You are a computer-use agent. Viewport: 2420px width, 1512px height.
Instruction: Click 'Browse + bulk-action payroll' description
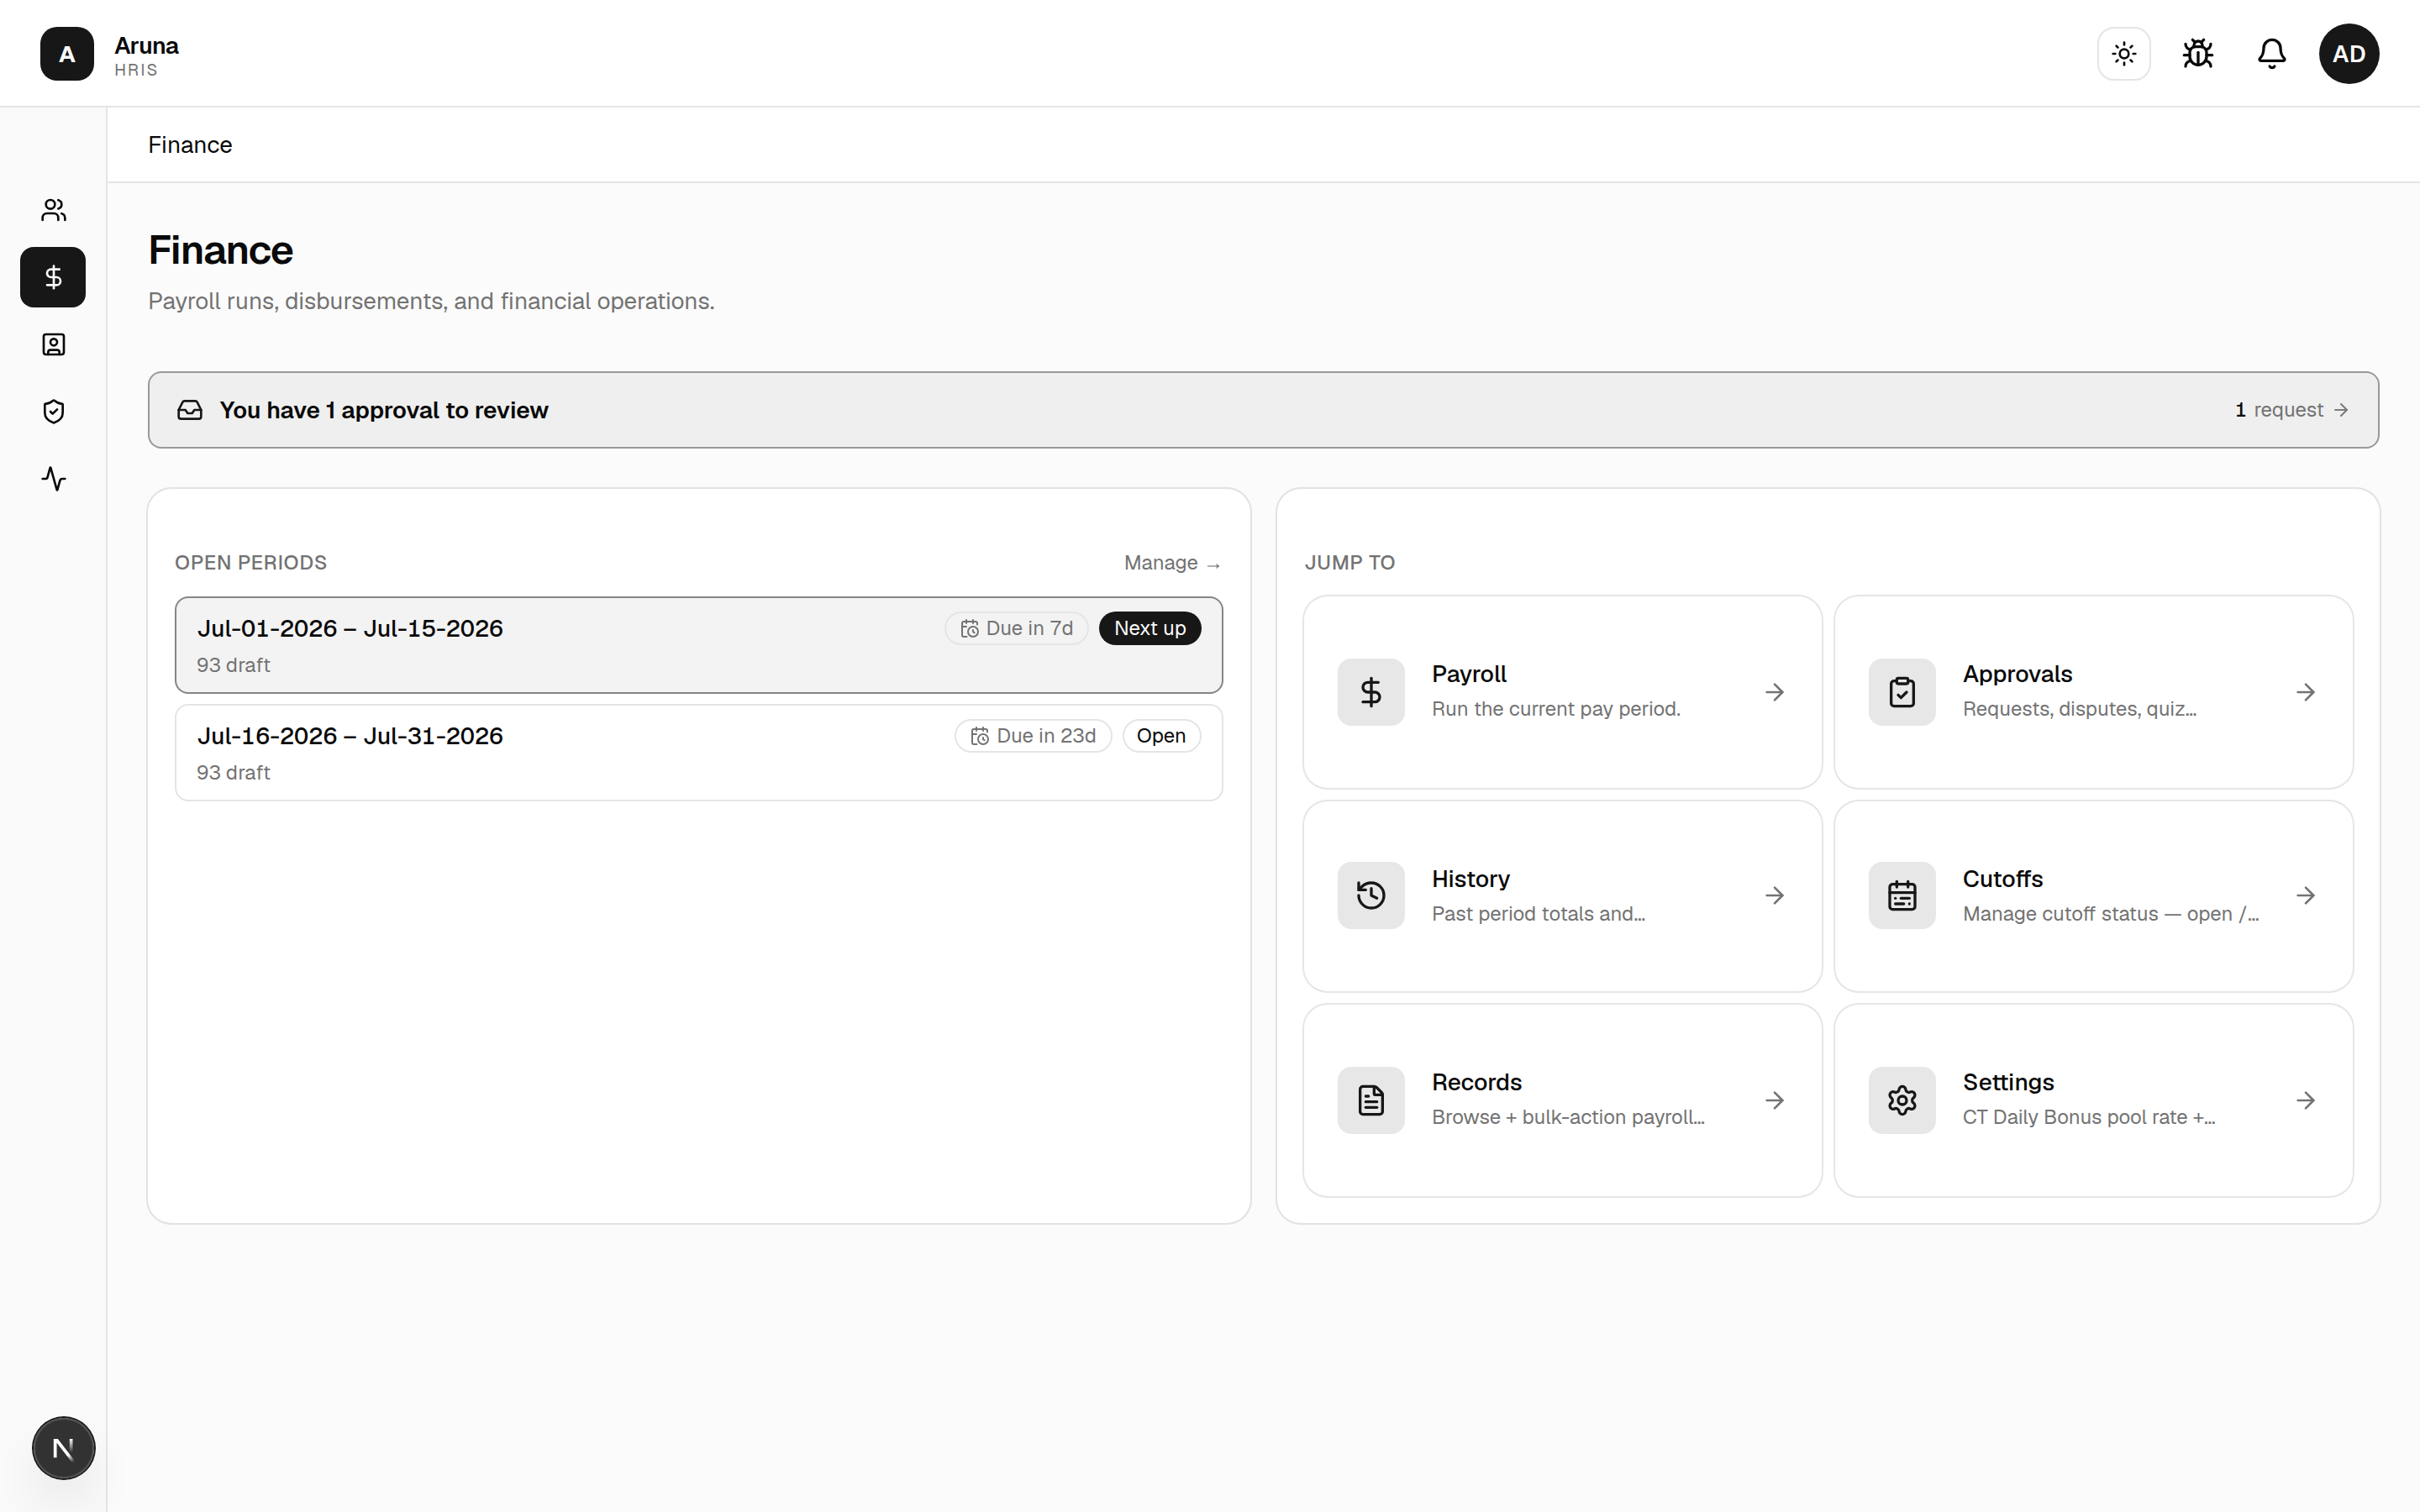pos(1568,1117)
